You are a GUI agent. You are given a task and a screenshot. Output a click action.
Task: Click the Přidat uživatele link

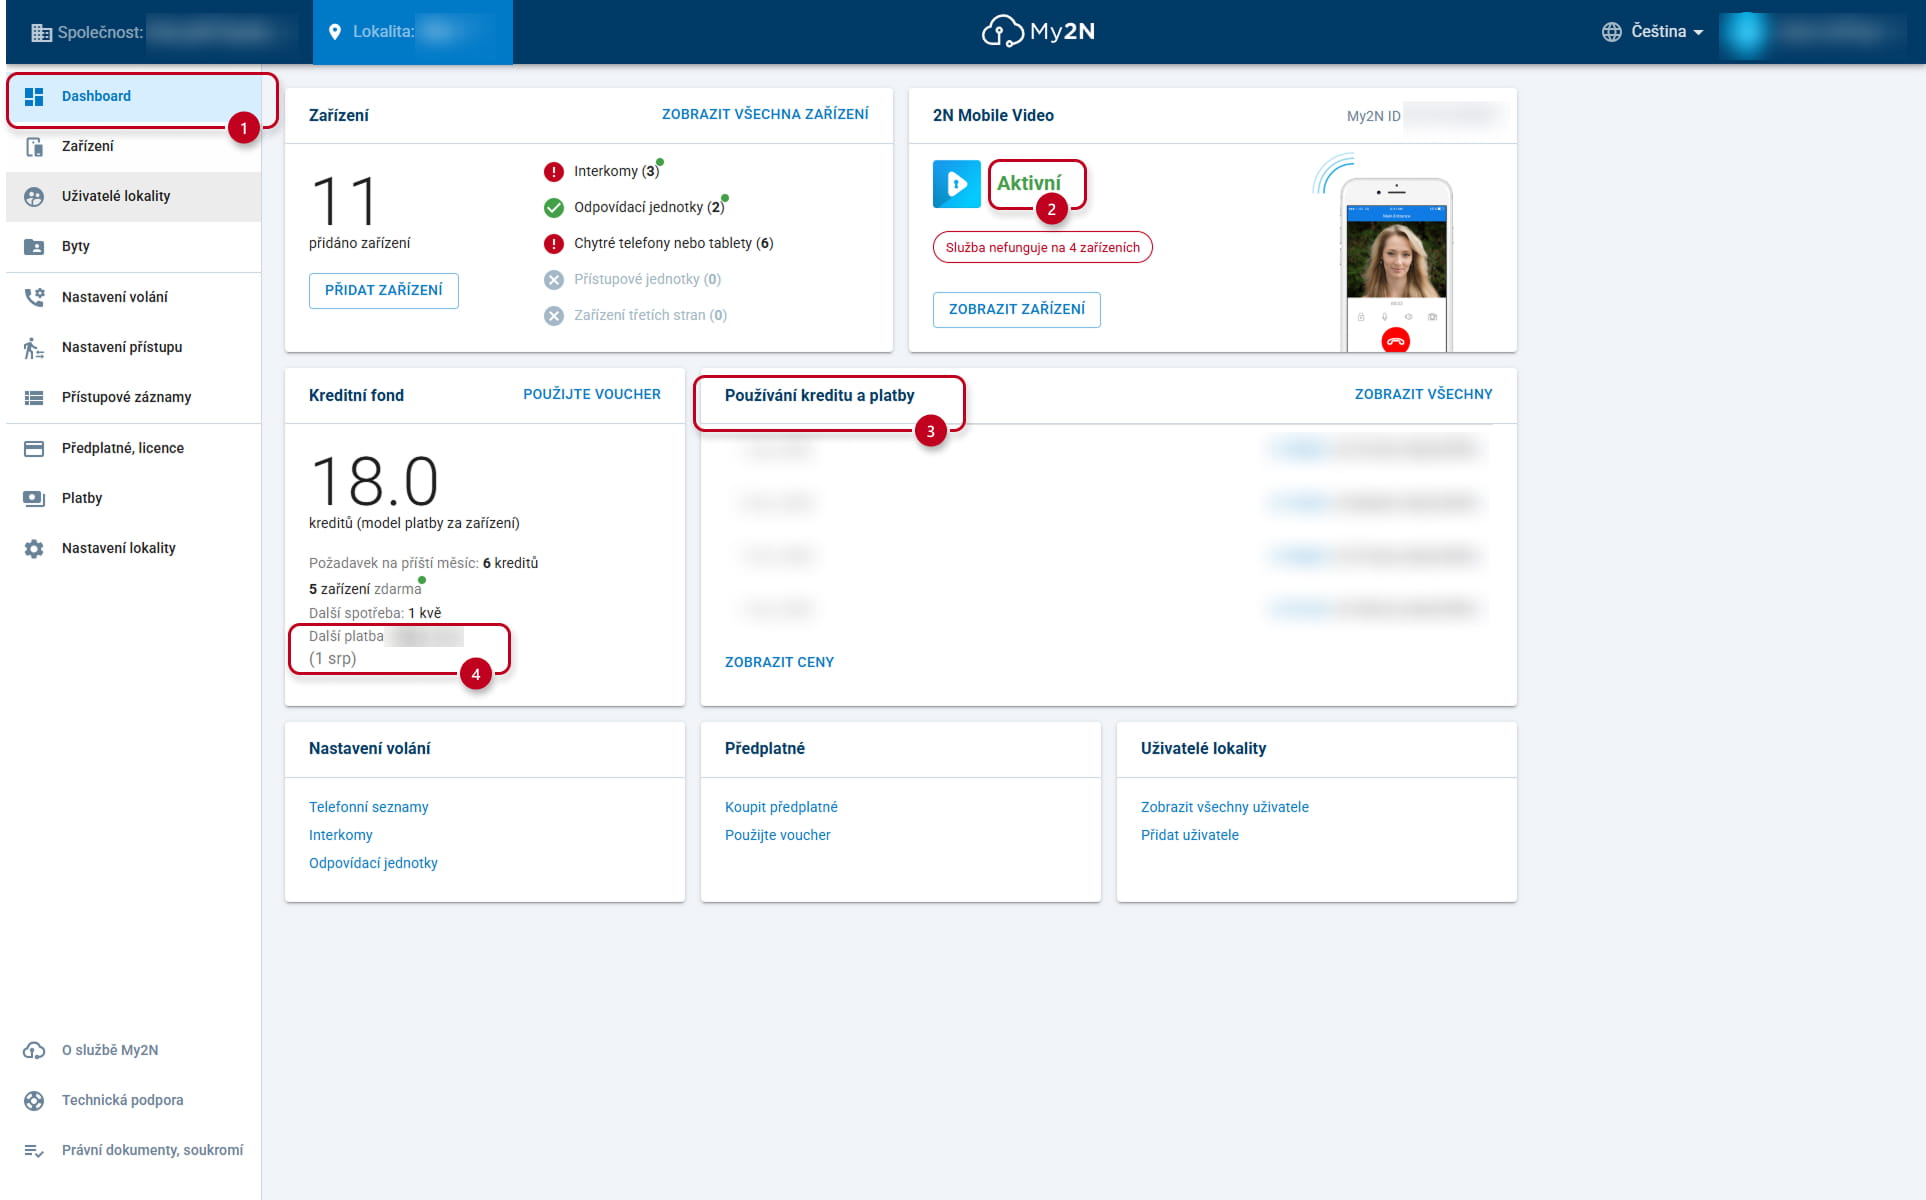coord(1190,835)
